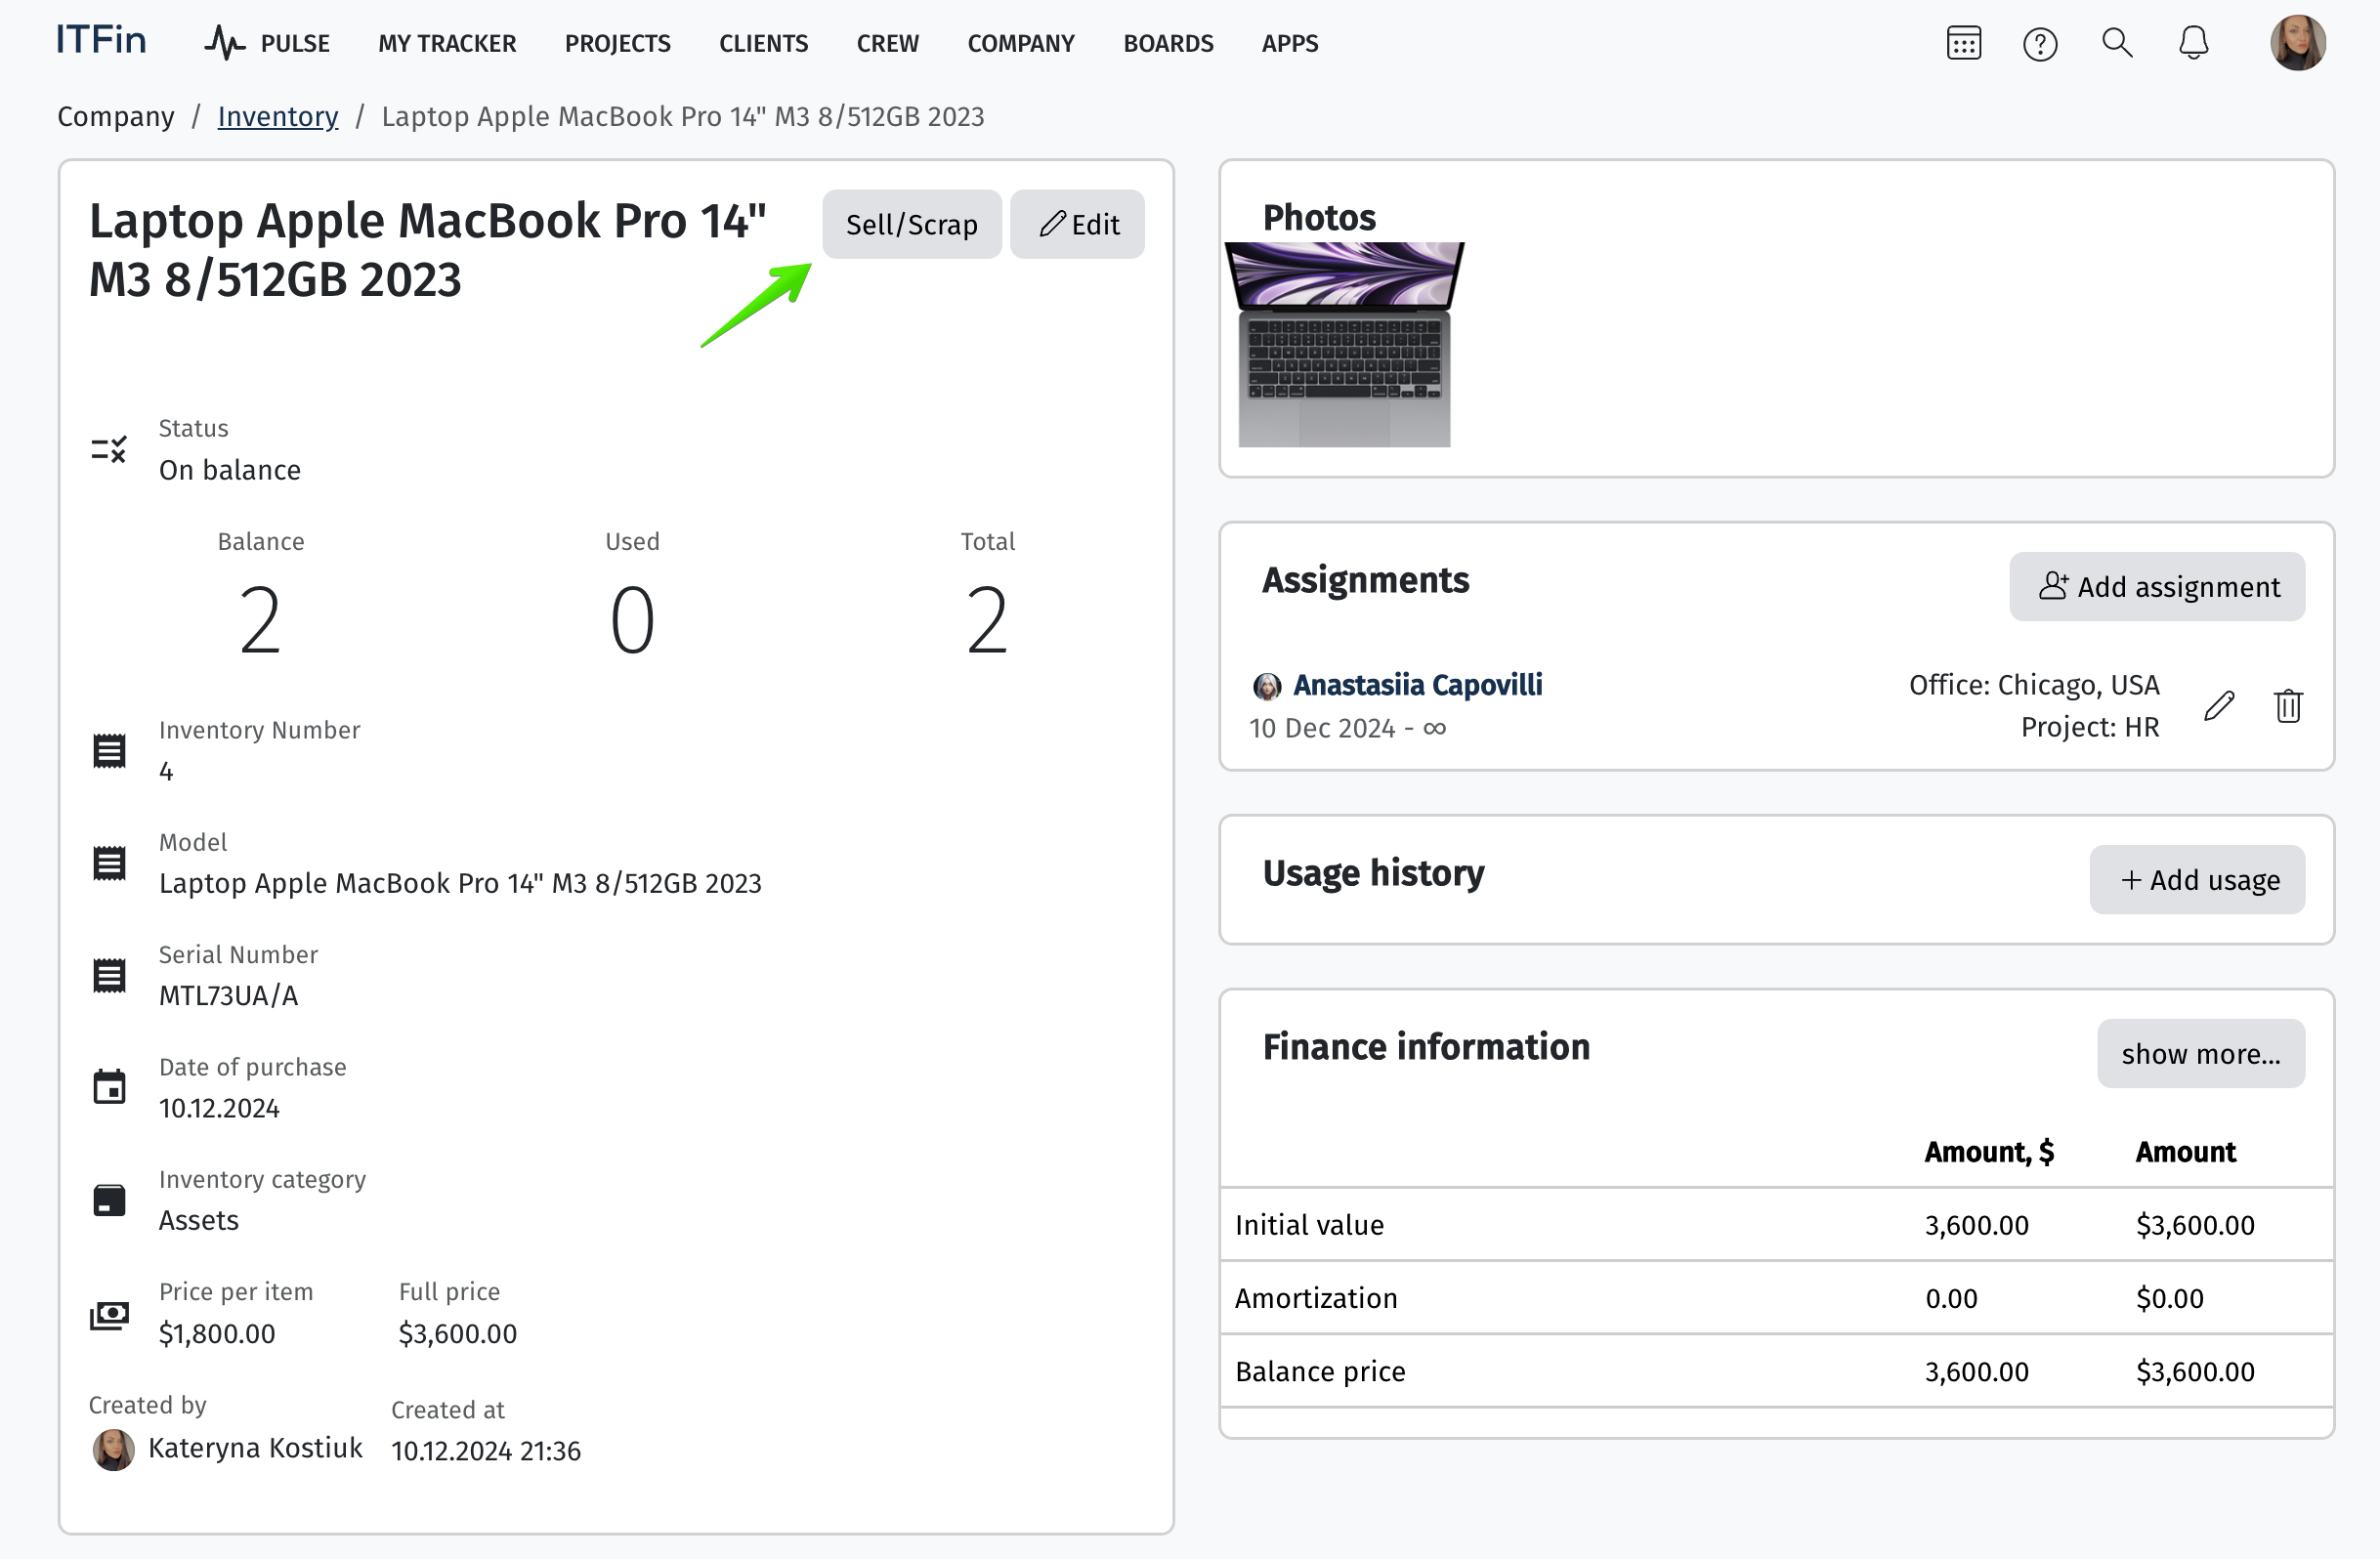Click the Sell/Scrap button
This screenshot has height=1559, width=2380.
pos(911,224)
